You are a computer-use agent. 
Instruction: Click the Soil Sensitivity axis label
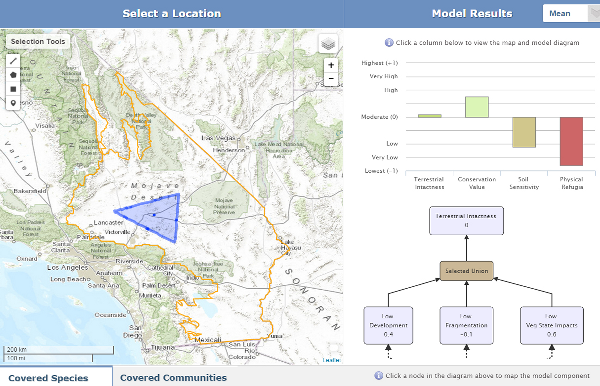[524, 183]
